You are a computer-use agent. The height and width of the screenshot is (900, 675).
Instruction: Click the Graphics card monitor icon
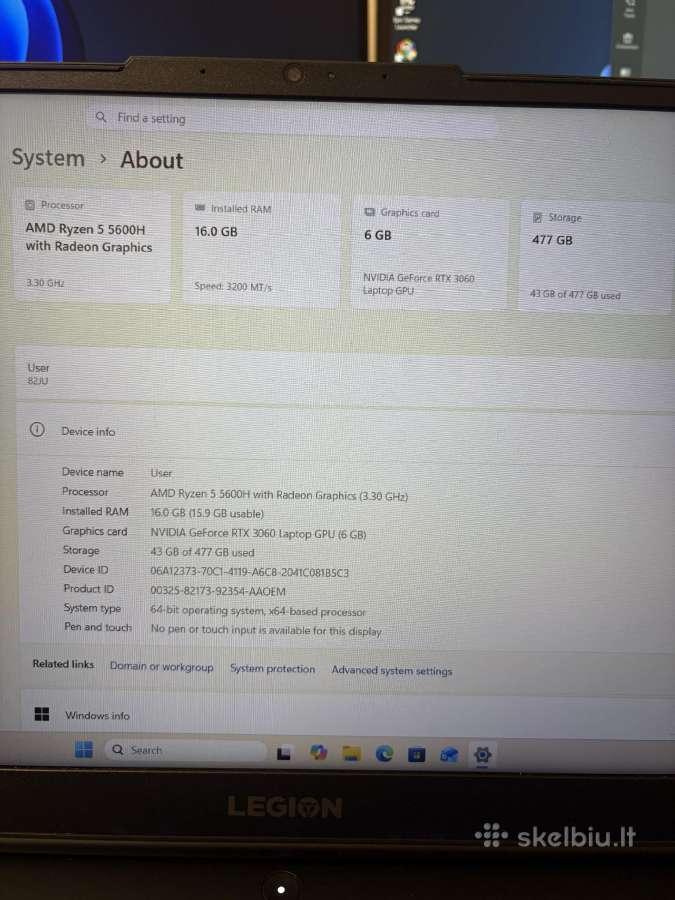(x=370, y=212)
